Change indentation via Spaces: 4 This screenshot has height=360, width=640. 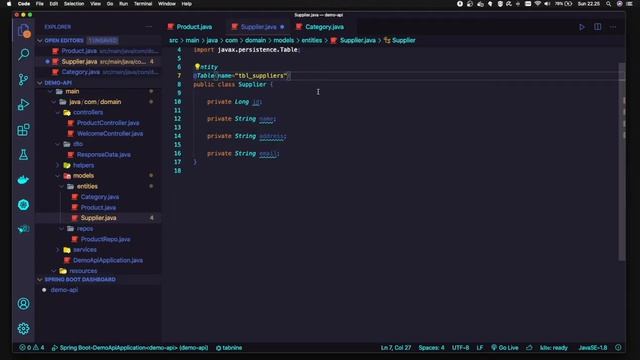431,348
